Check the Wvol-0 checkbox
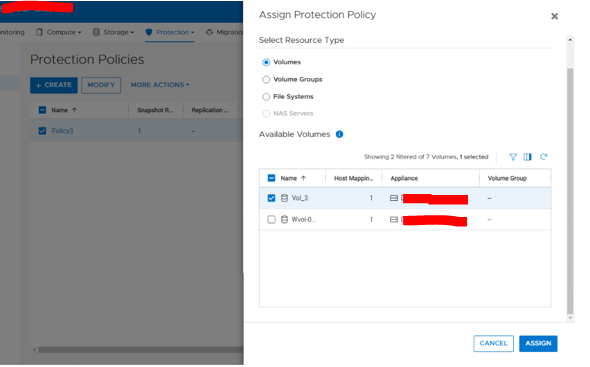This screenshot has width=590, height=367. [271, 219]
